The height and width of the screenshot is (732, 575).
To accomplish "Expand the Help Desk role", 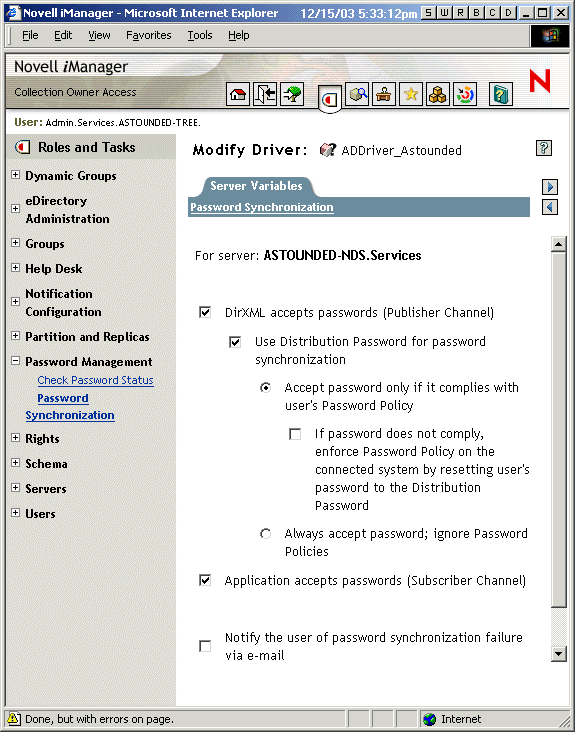I will (15, 267).
